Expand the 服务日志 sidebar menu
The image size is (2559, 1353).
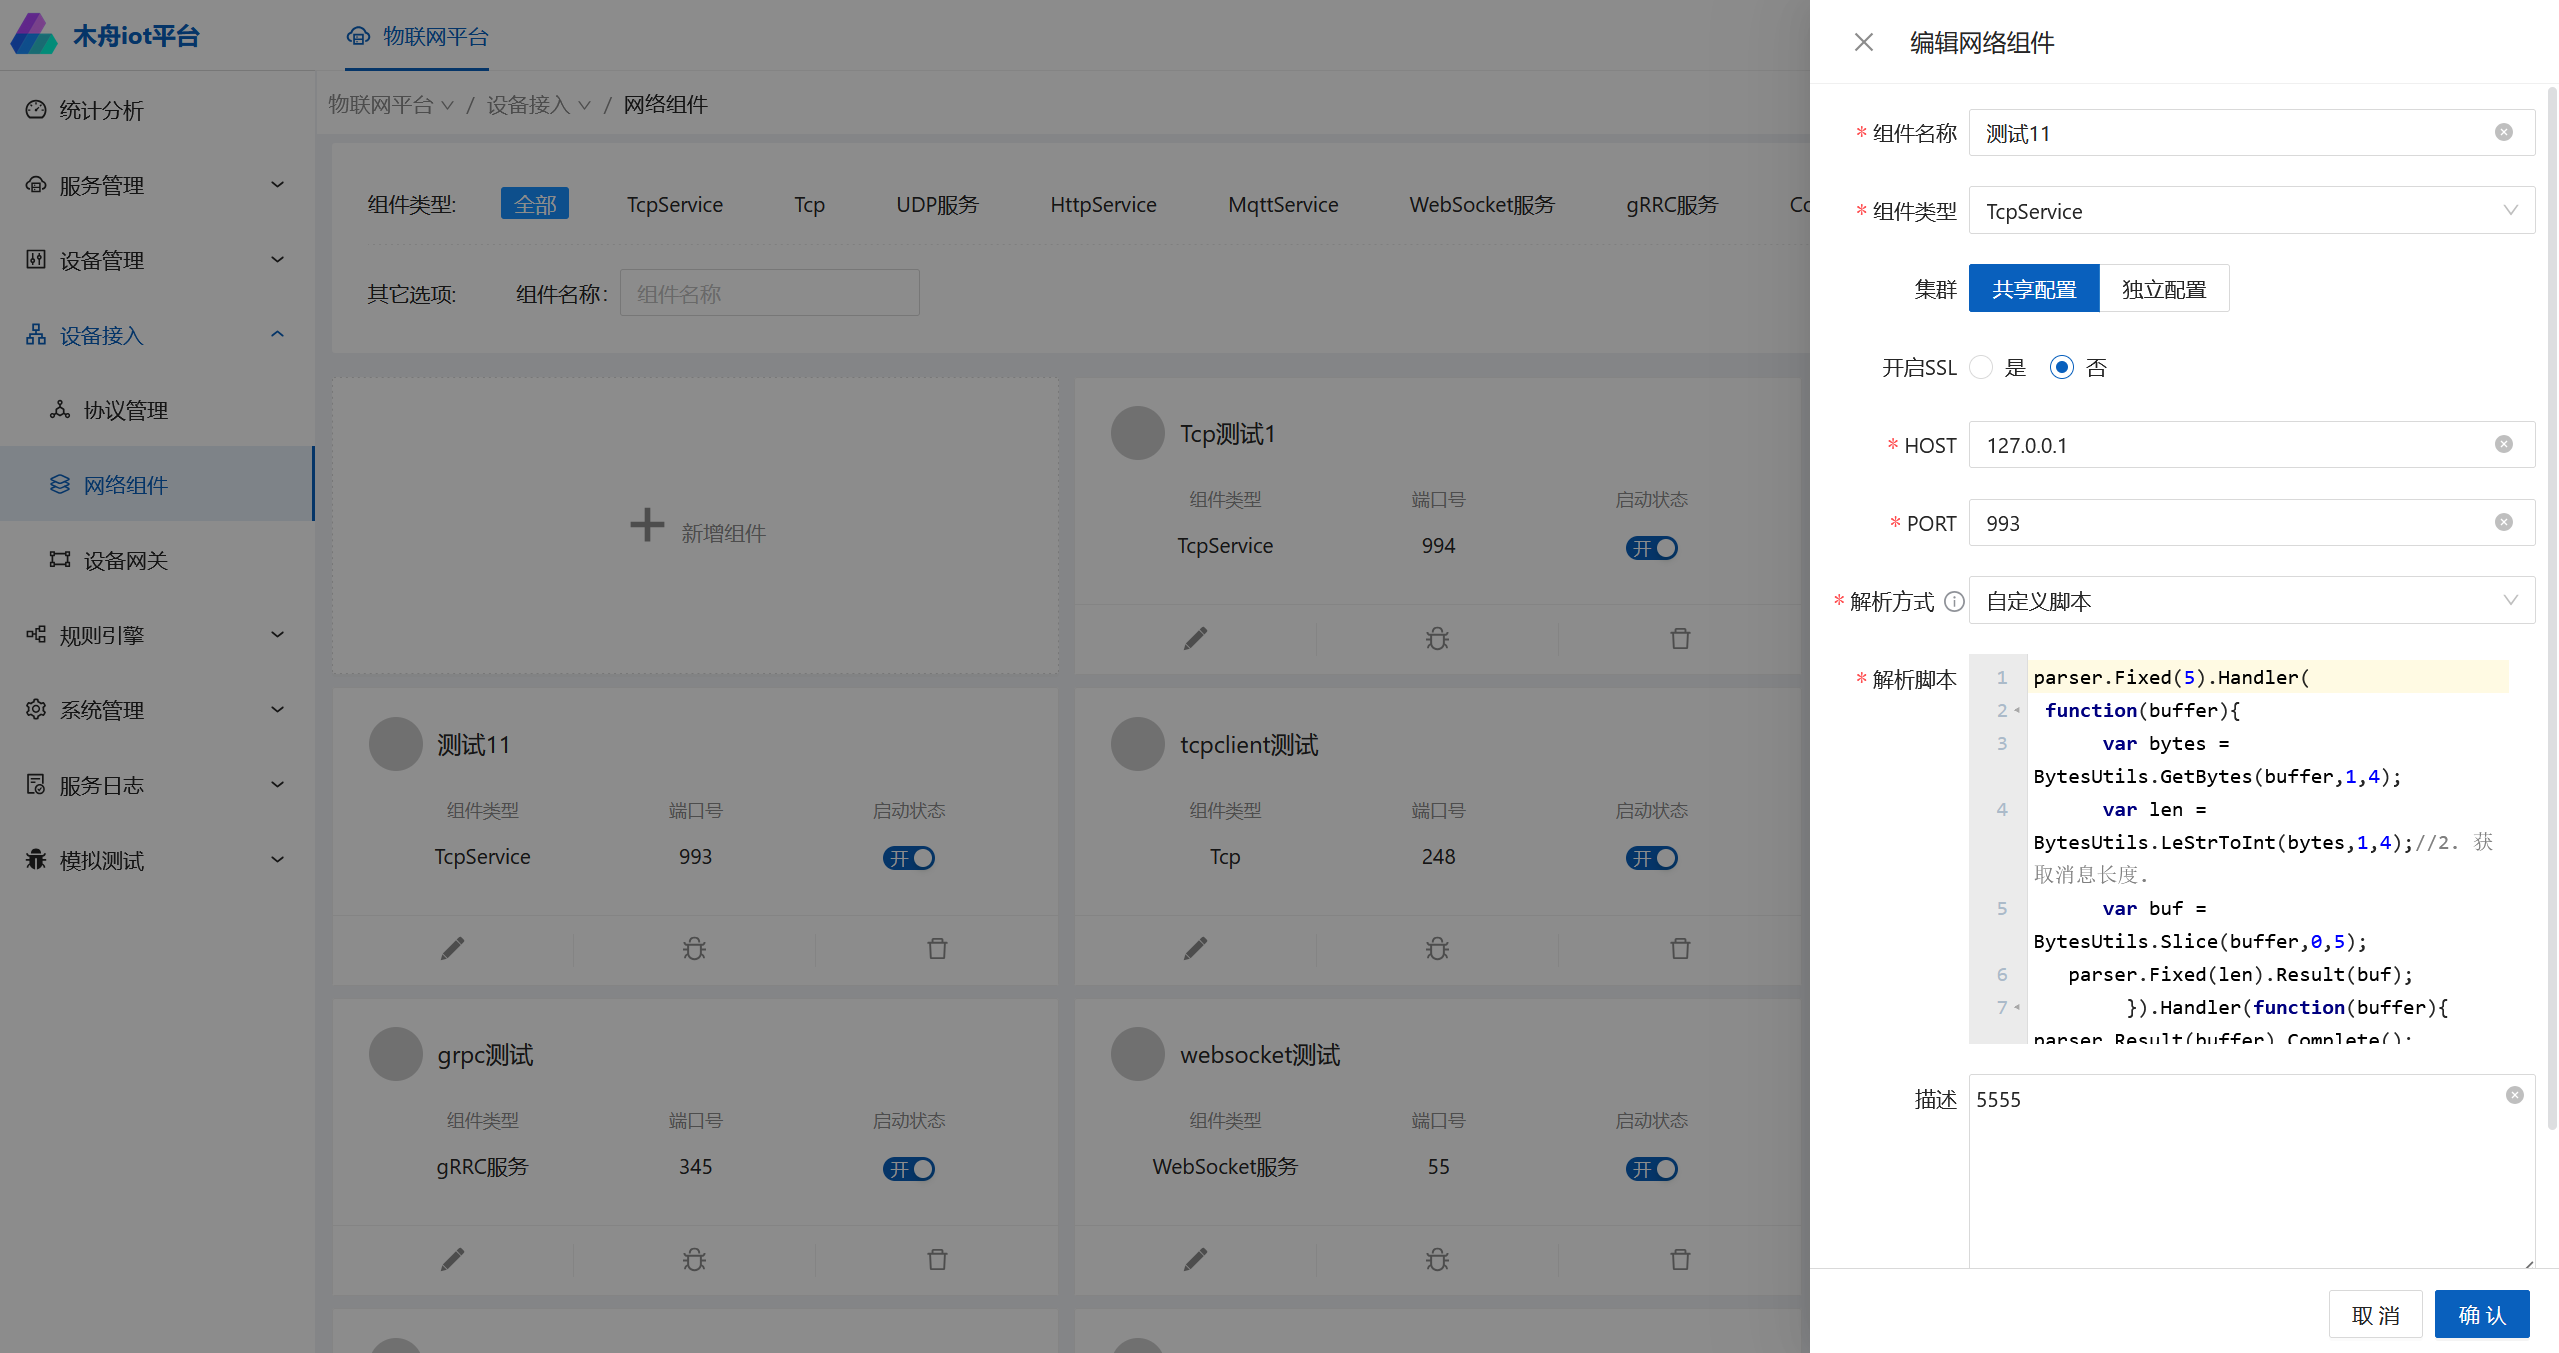pyautogui.click(x=157, y=785)
